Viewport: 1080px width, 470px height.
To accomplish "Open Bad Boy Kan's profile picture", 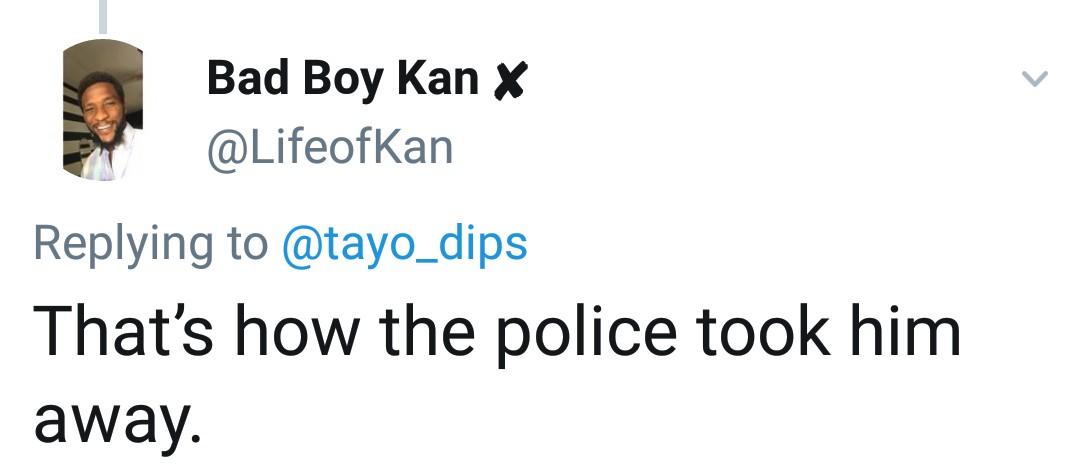I will 102,110.
